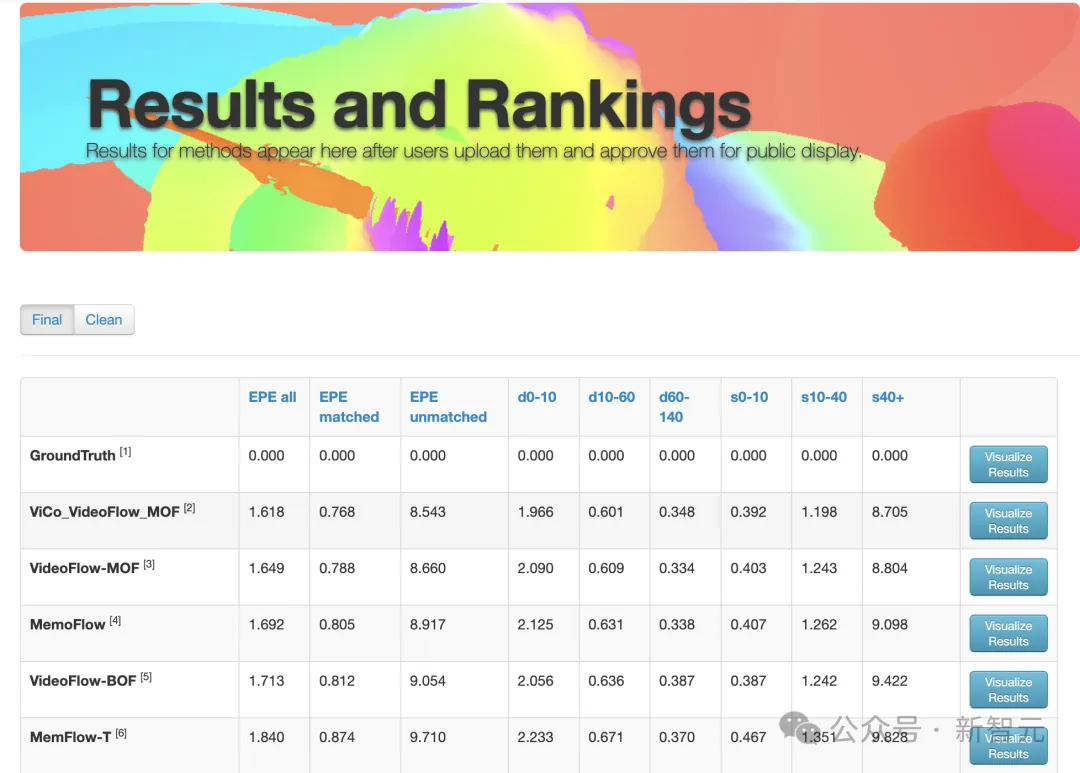1080x773 pixels.
Task: Sort table by d0-10 column
Action: pos(537,397)
